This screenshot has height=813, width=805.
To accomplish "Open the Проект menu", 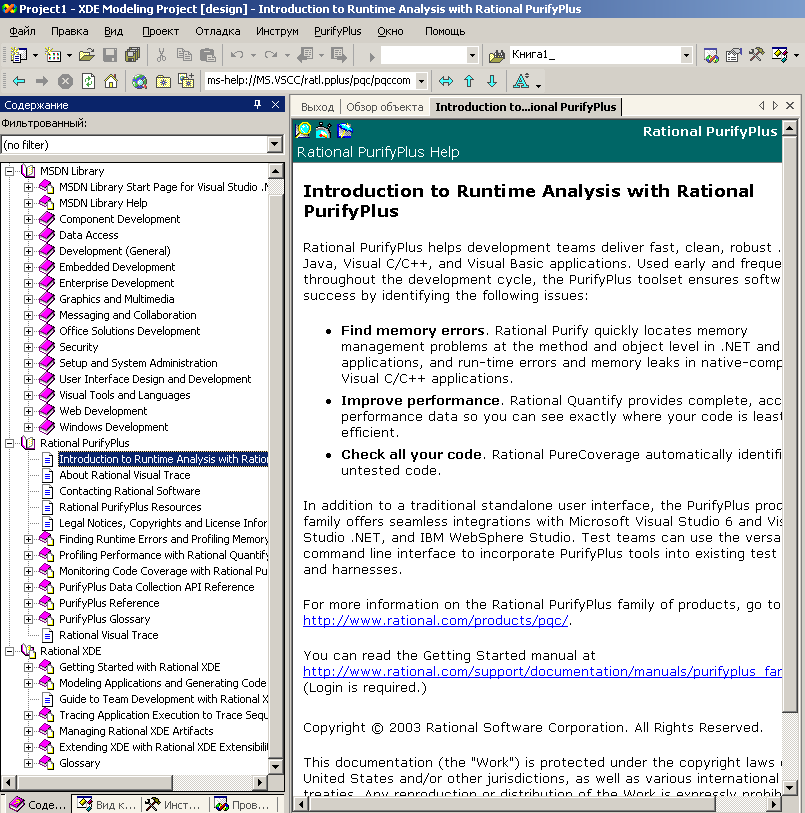I will 161,31.
